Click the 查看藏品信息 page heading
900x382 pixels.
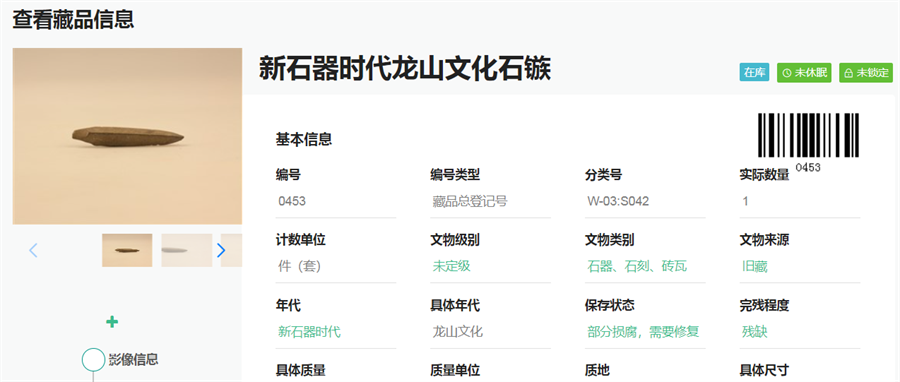click(x=73, y=20)
